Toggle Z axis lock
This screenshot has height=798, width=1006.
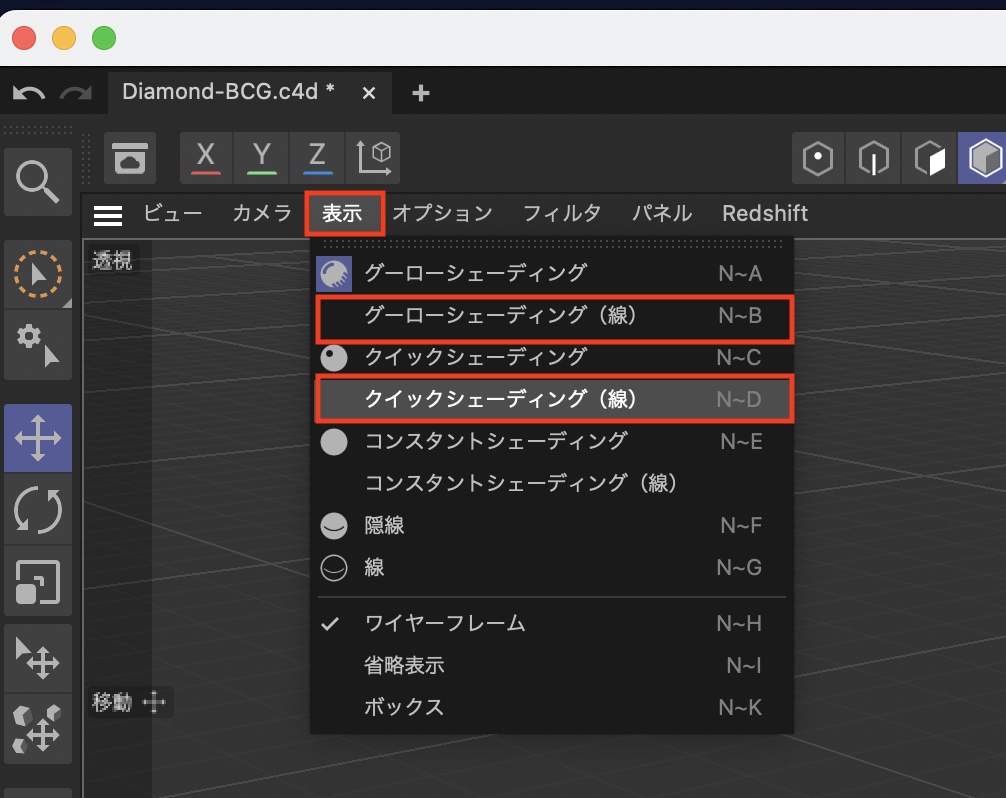tap(317, 158)
